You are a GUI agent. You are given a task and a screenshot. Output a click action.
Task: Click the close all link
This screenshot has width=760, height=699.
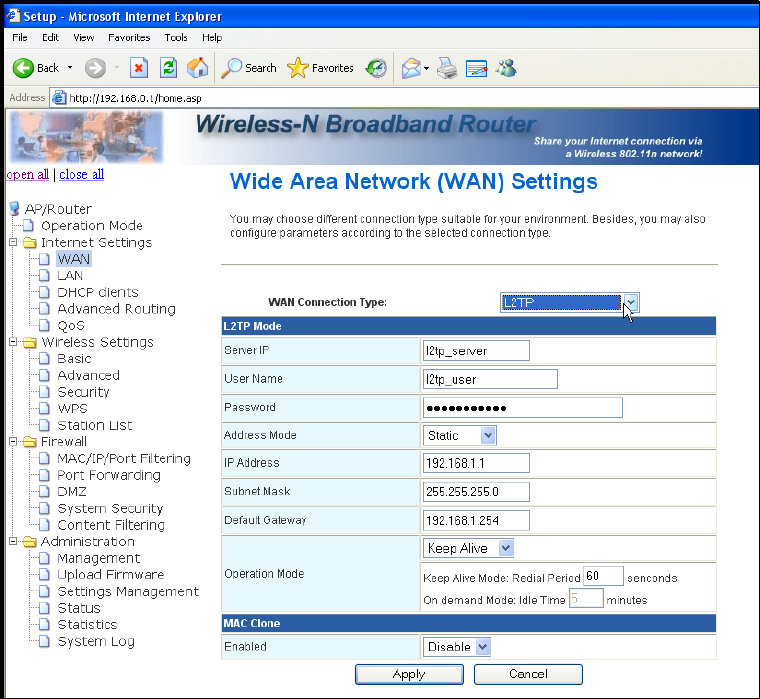[81, 175]
